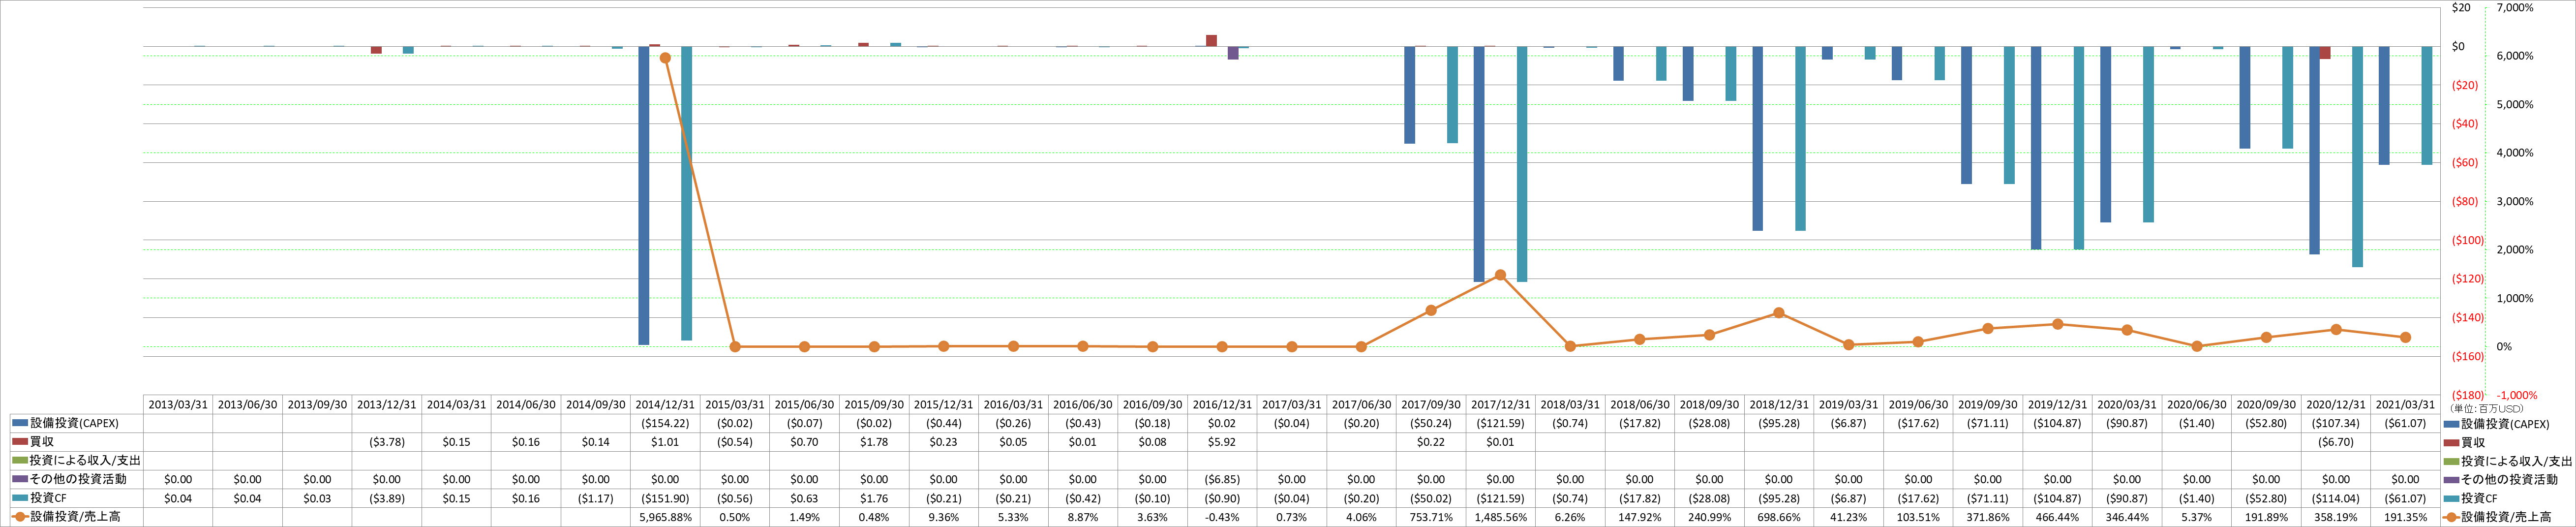
Task: Click the red 買収 legend swatch in table header
Action: 20,442
